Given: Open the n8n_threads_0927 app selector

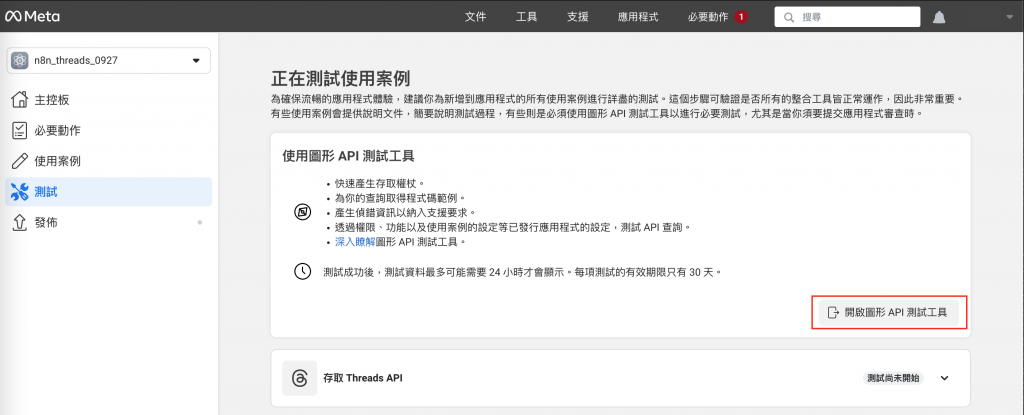Looking at the screenshot, I should pos(108,61).
